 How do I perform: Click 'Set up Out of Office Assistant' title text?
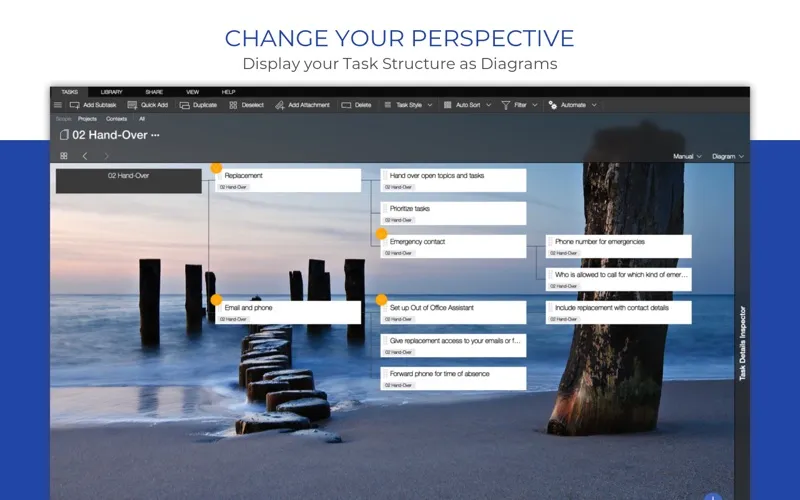click(432, 308)
